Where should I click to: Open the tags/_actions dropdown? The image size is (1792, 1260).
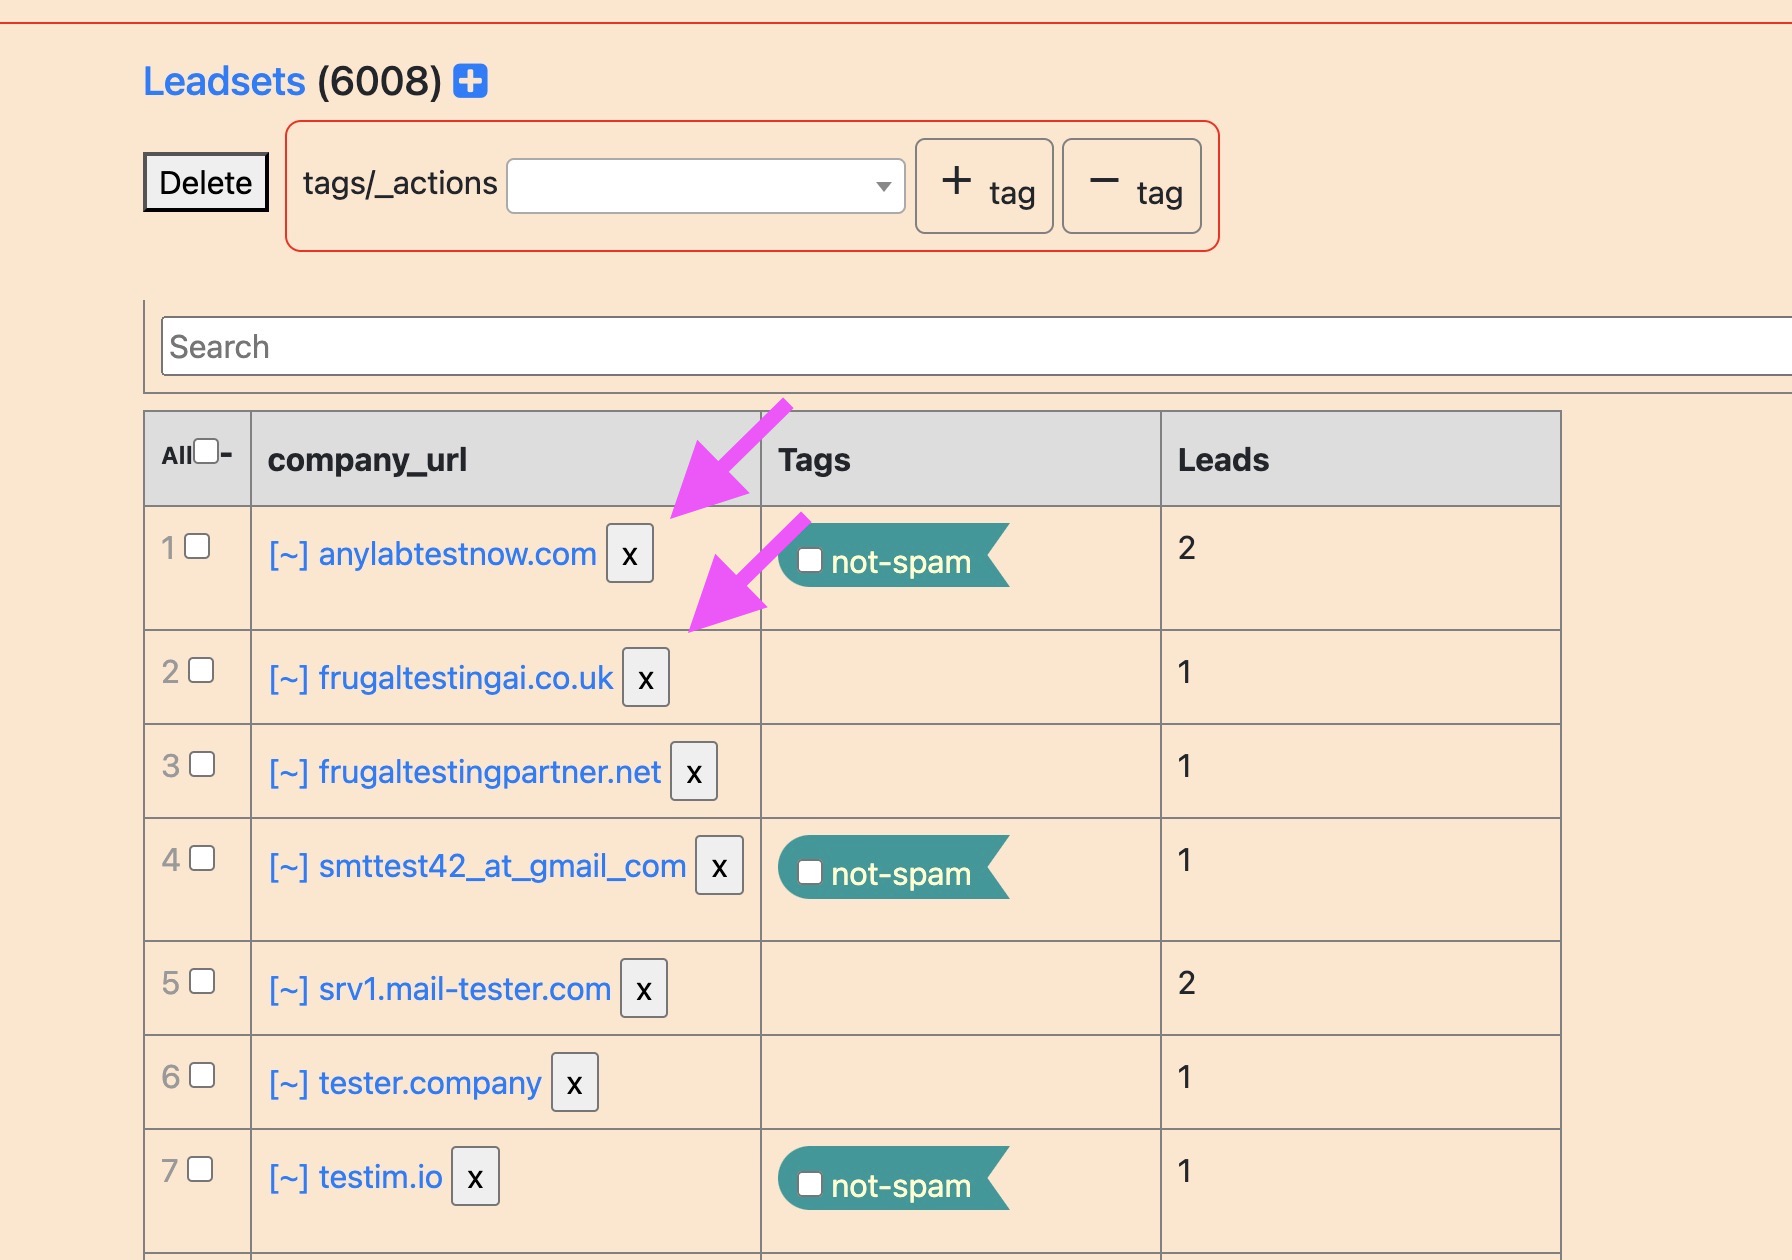pyautogui.click(x=706, y=186)
